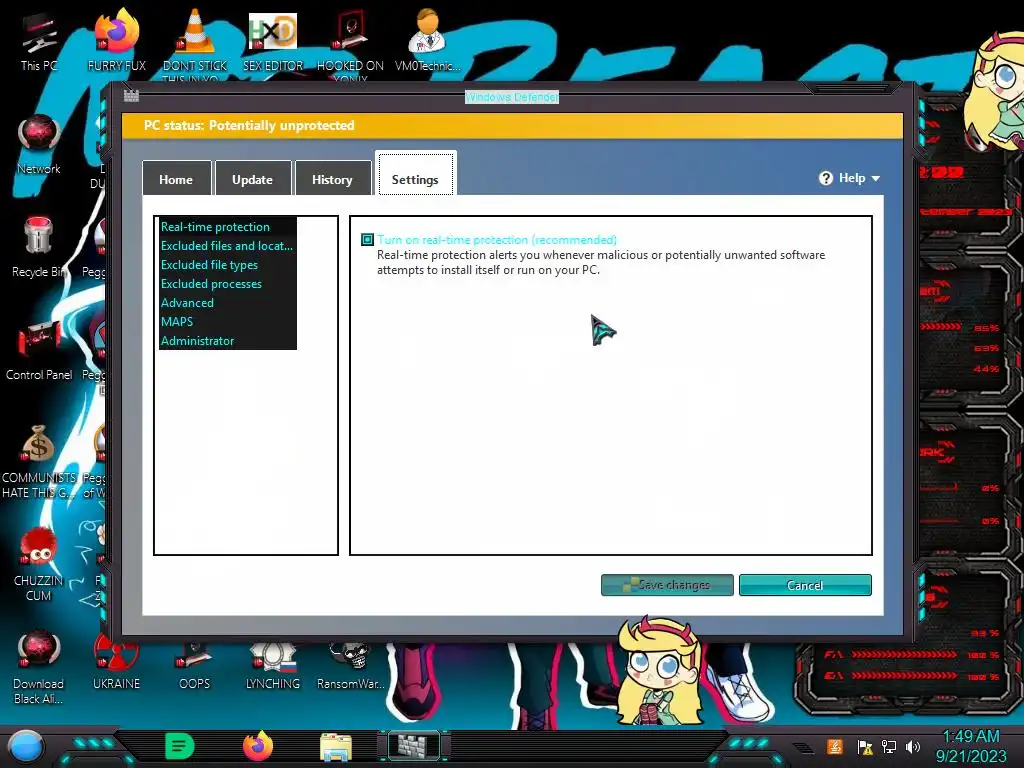Switch to the Update tab
This screenshot has width=1024, height=768.
253,178
